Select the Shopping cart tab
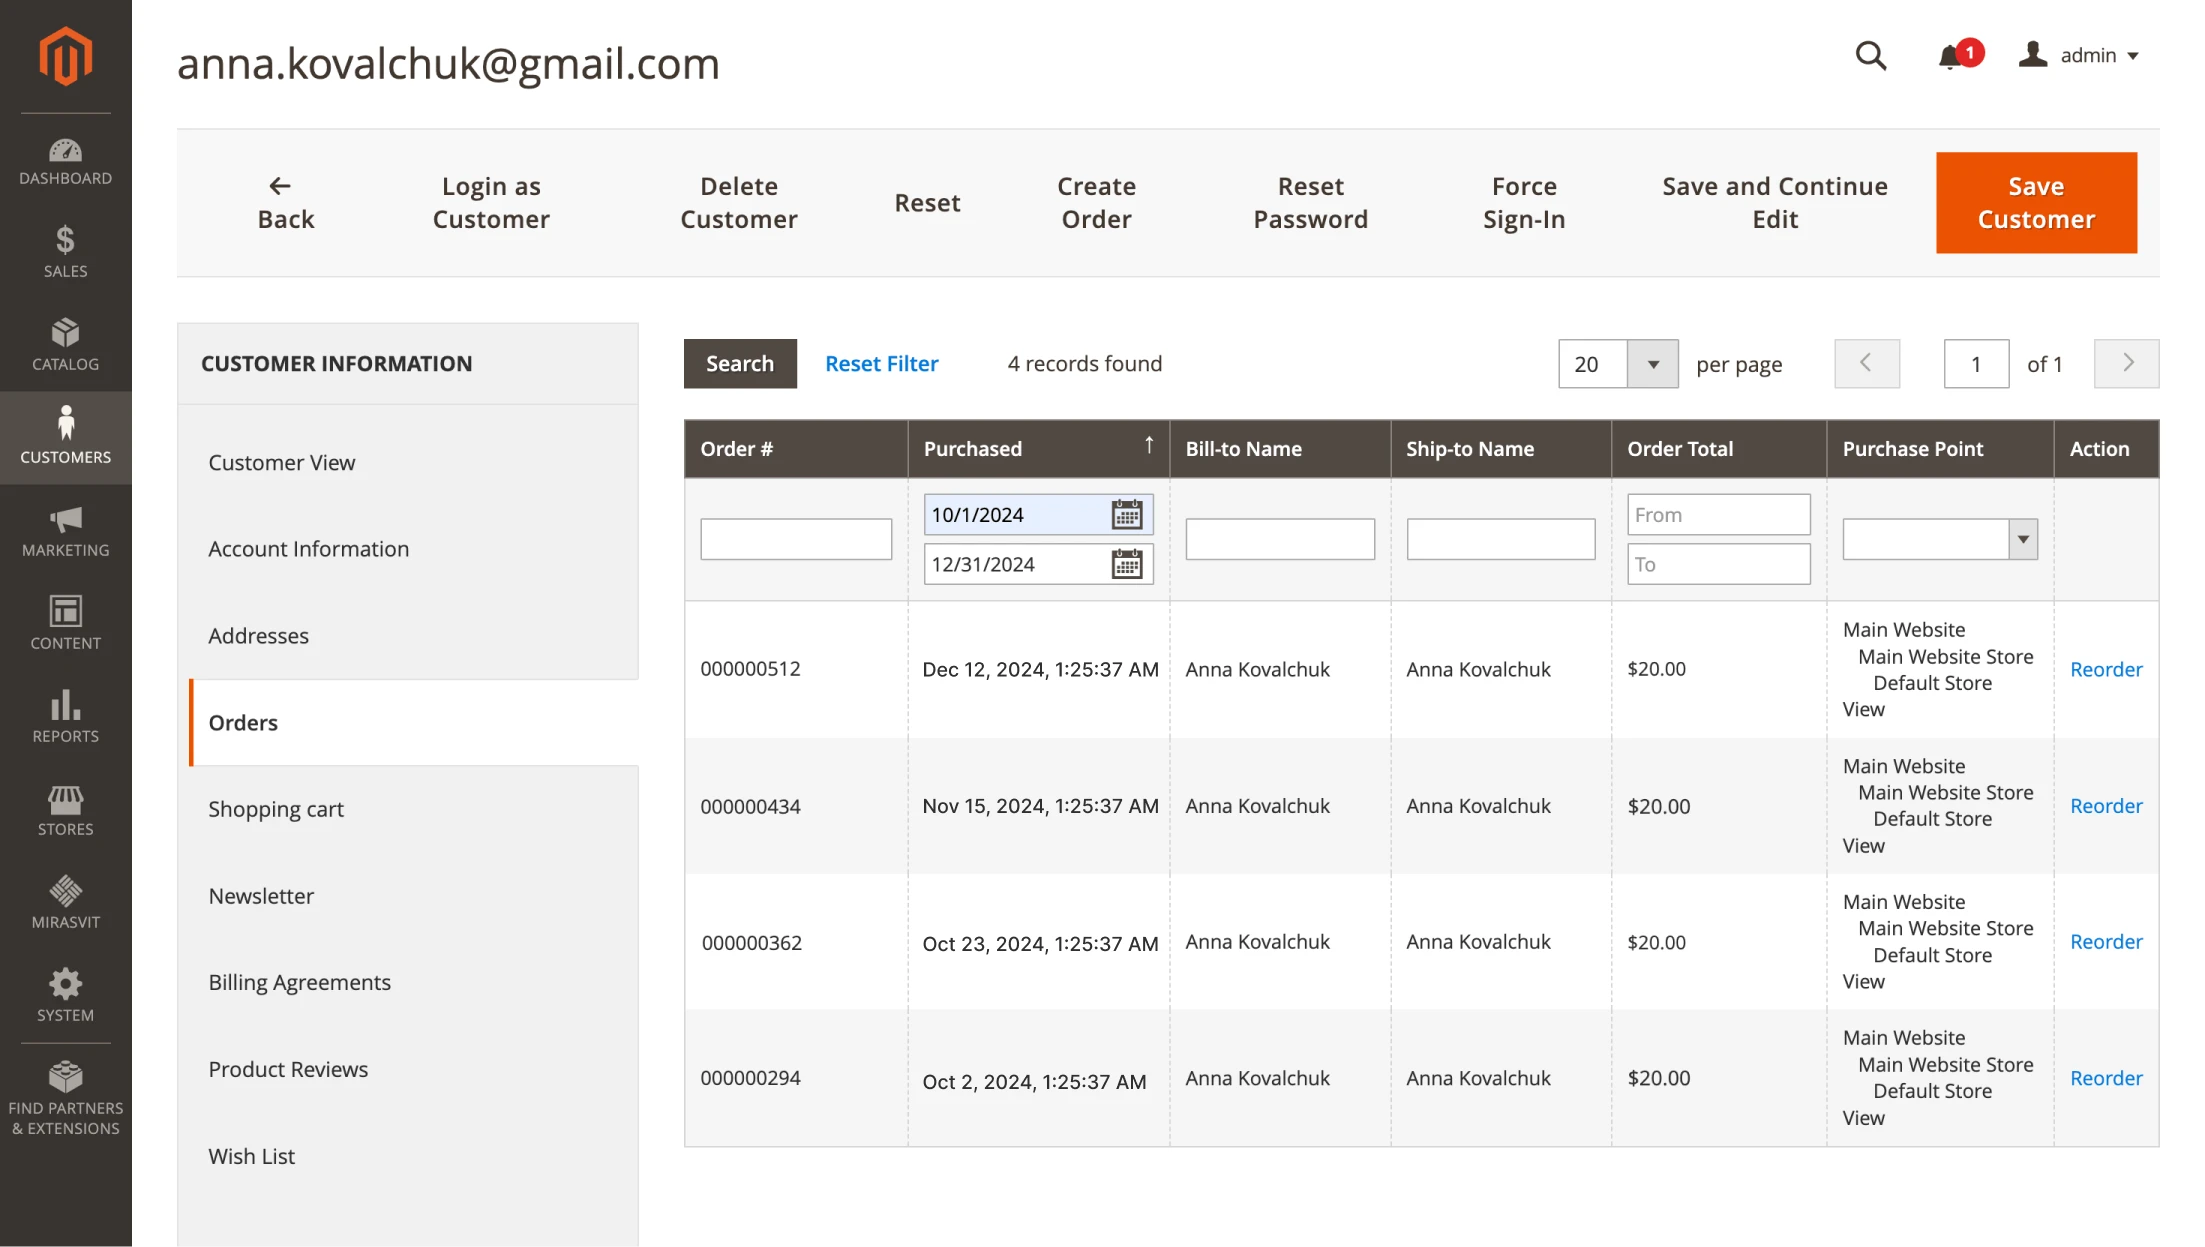 coord(276,809)
